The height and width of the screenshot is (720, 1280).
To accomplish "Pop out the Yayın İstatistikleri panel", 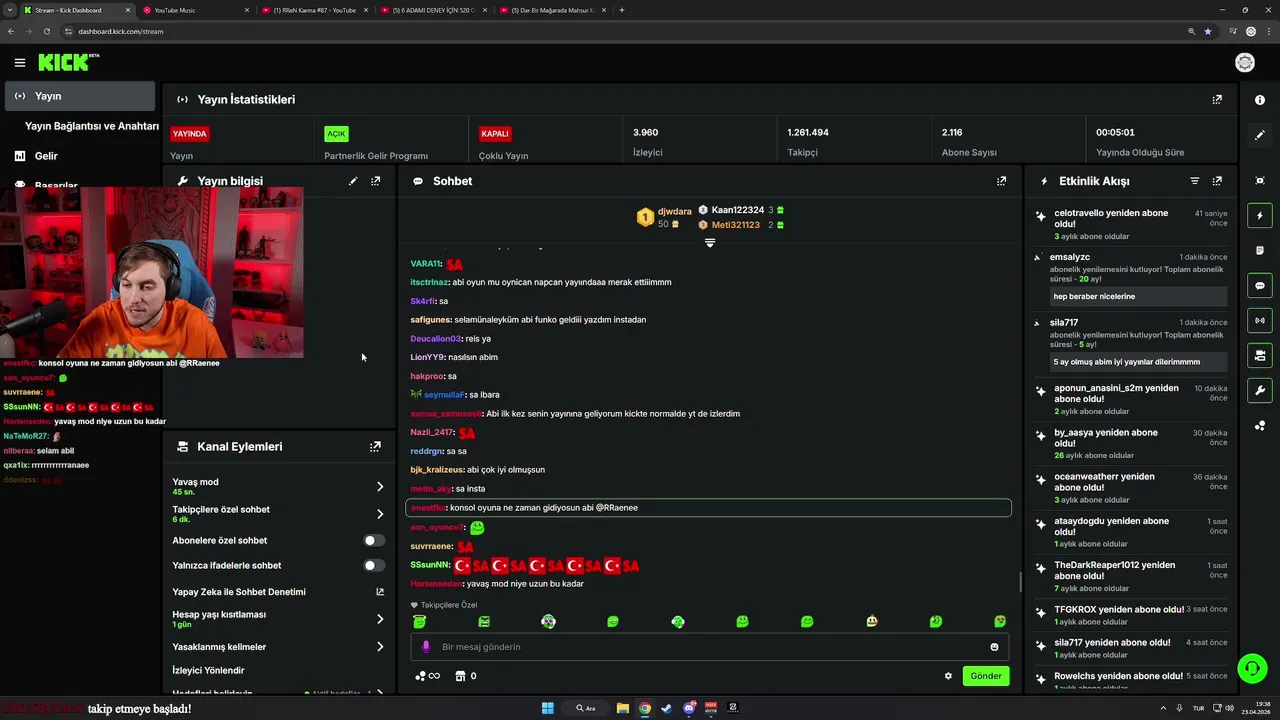I will point(1217,100).
